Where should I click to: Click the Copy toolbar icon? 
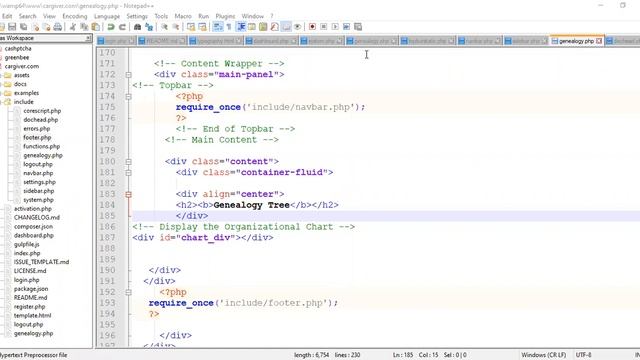(x=84, y=27)
